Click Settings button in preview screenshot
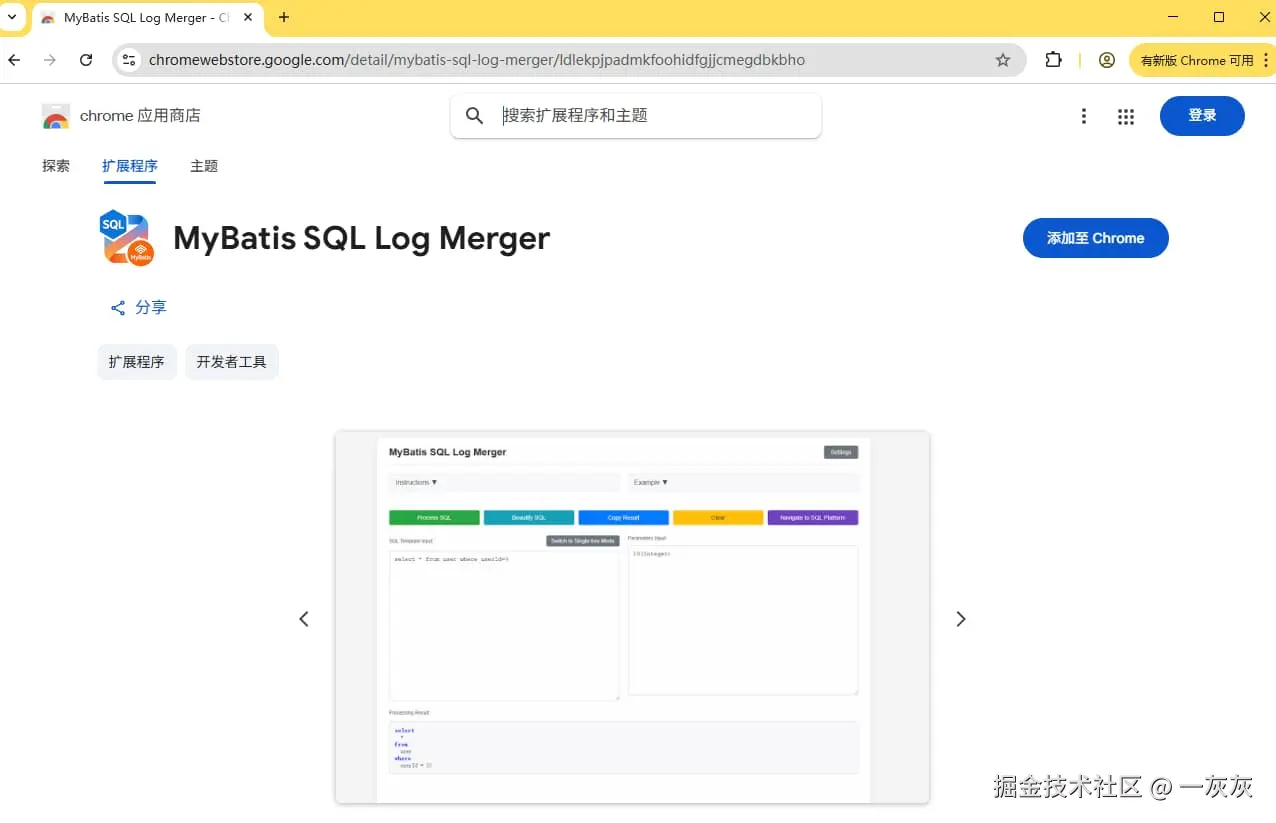Viewport: 1276px width, 823px height. click(841, 452)
